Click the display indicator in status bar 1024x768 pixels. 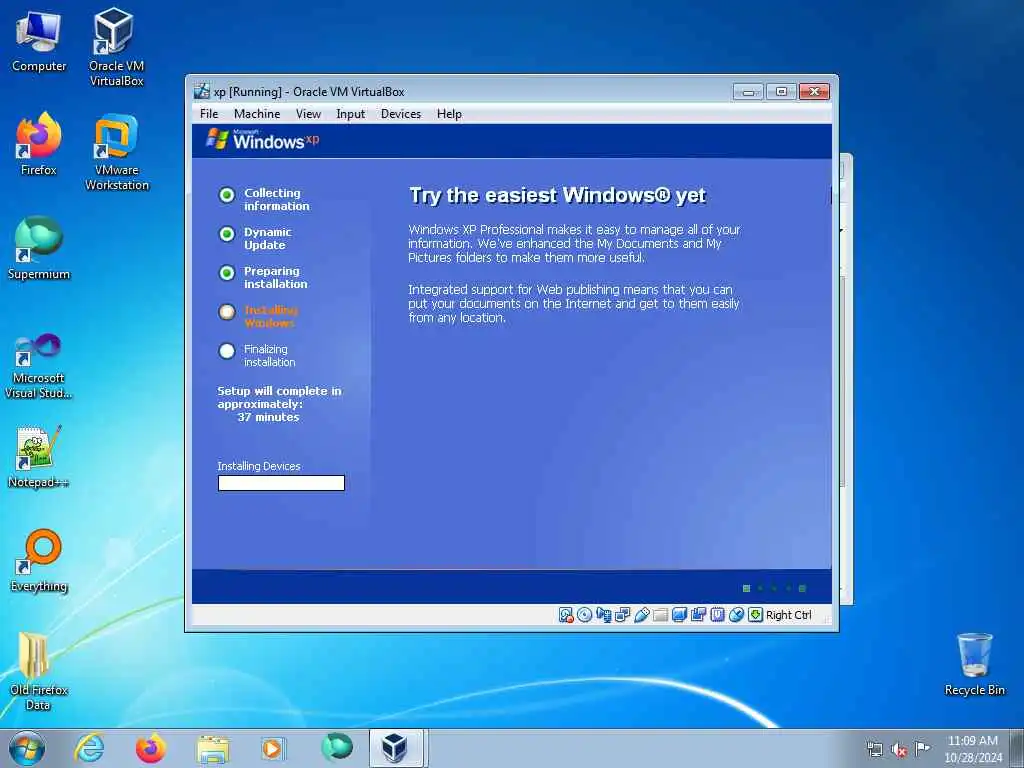[x=679, y=615]
